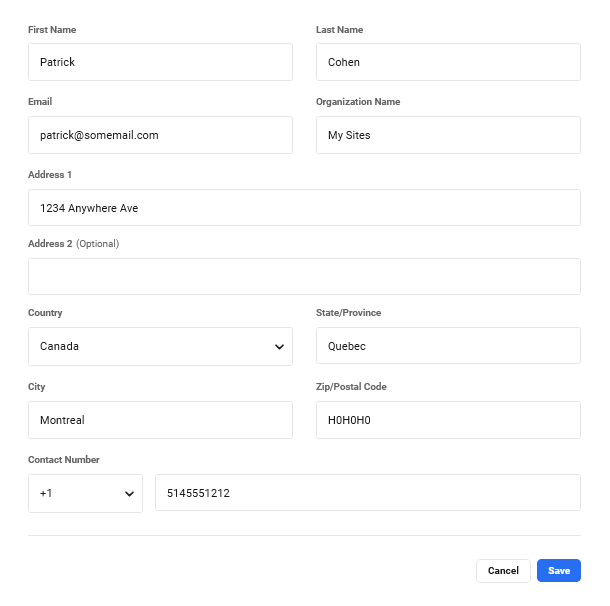Click the Contact Number field 5145551212

[x=368, y=492]
